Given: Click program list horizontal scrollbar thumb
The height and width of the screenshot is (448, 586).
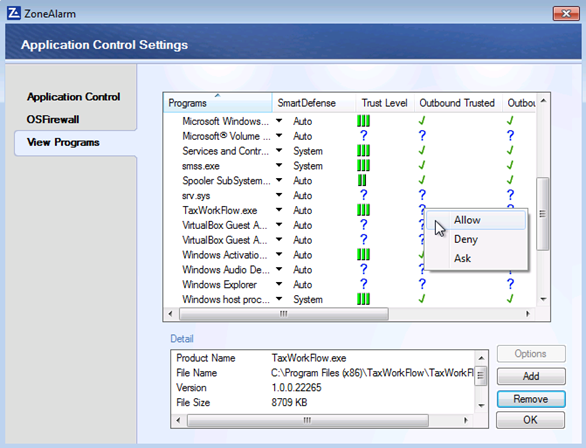Looking at the screenshot, I should (x=284, y=313).
